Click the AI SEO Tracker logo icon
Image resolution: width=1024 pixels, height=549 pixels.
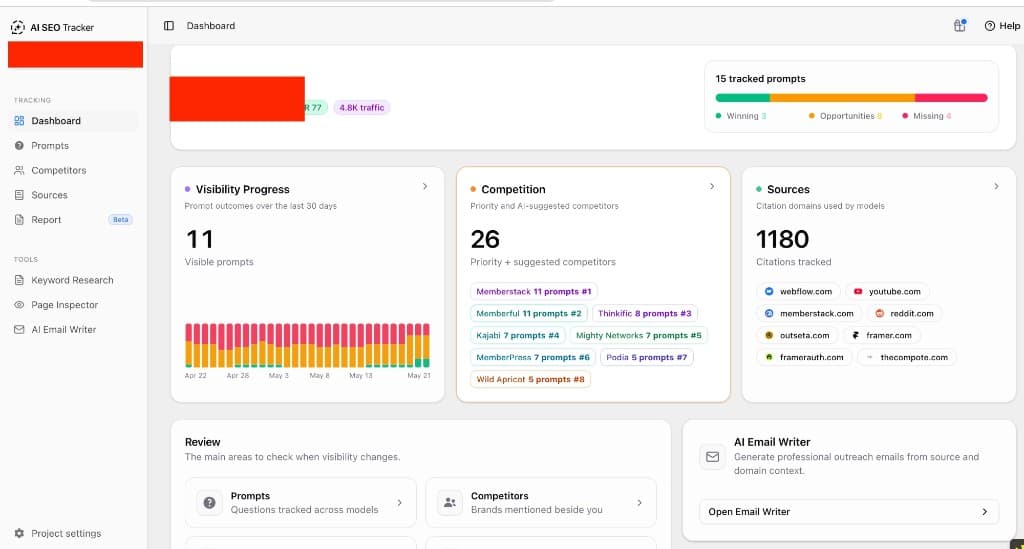[x=18, y=27]
